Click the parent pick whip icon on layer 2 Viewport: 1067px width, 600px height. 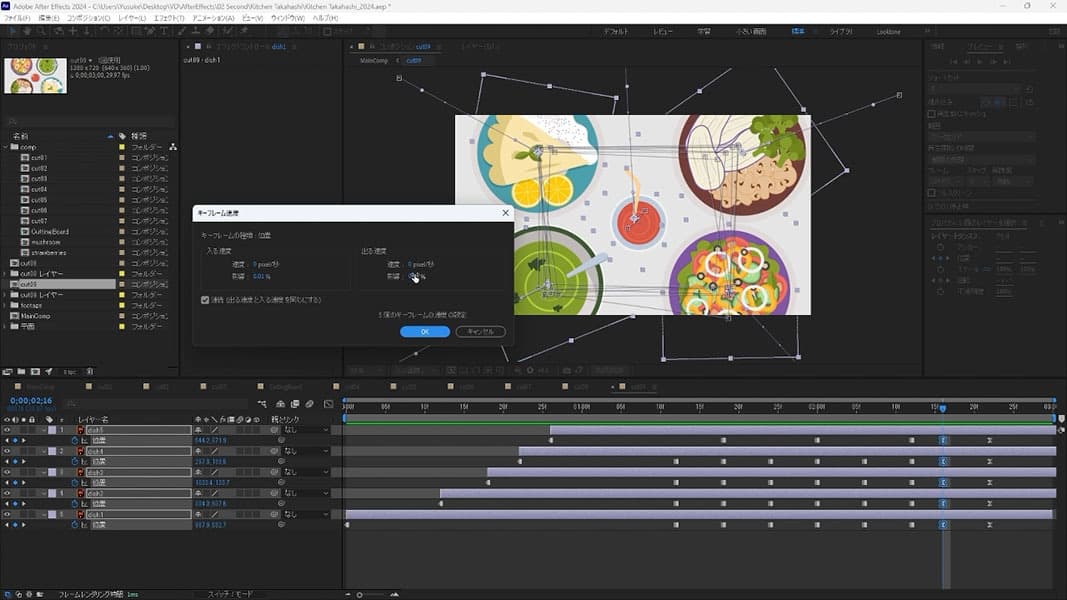pos(274,451)
